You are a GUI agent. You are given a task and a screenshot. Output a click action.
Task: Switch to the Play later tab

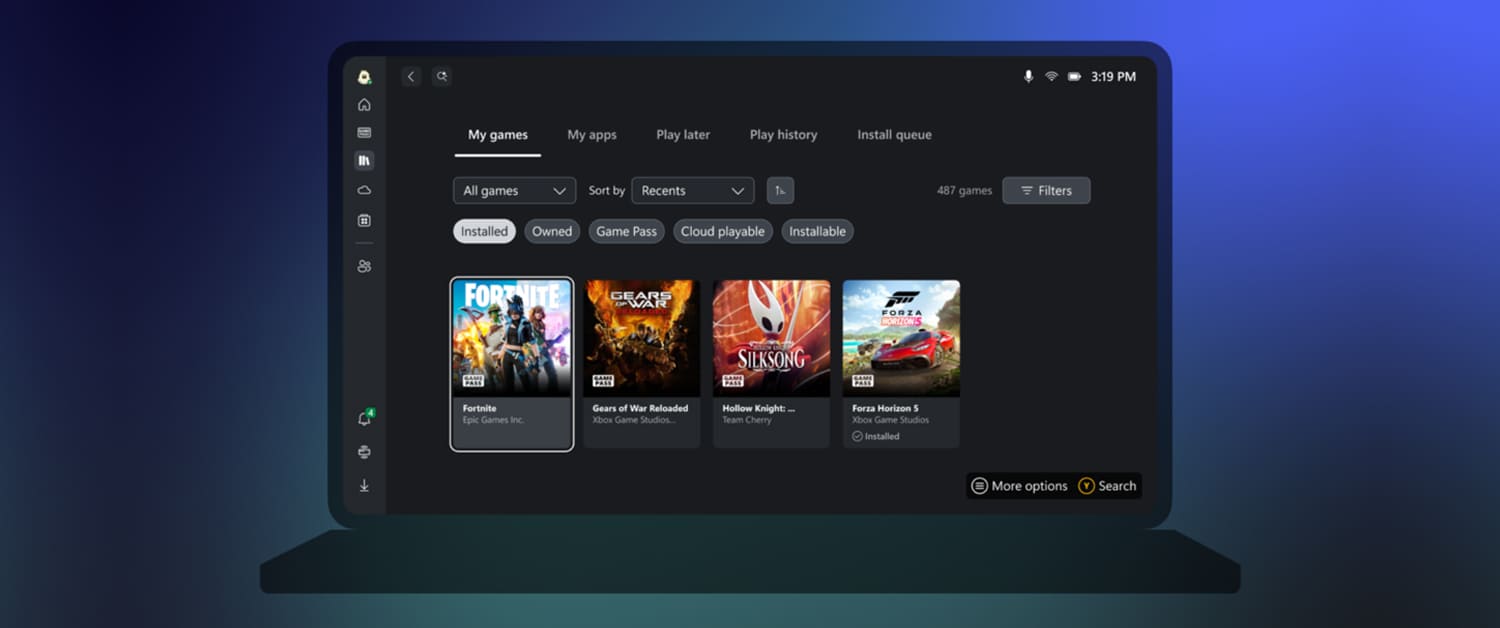(683, 135)
